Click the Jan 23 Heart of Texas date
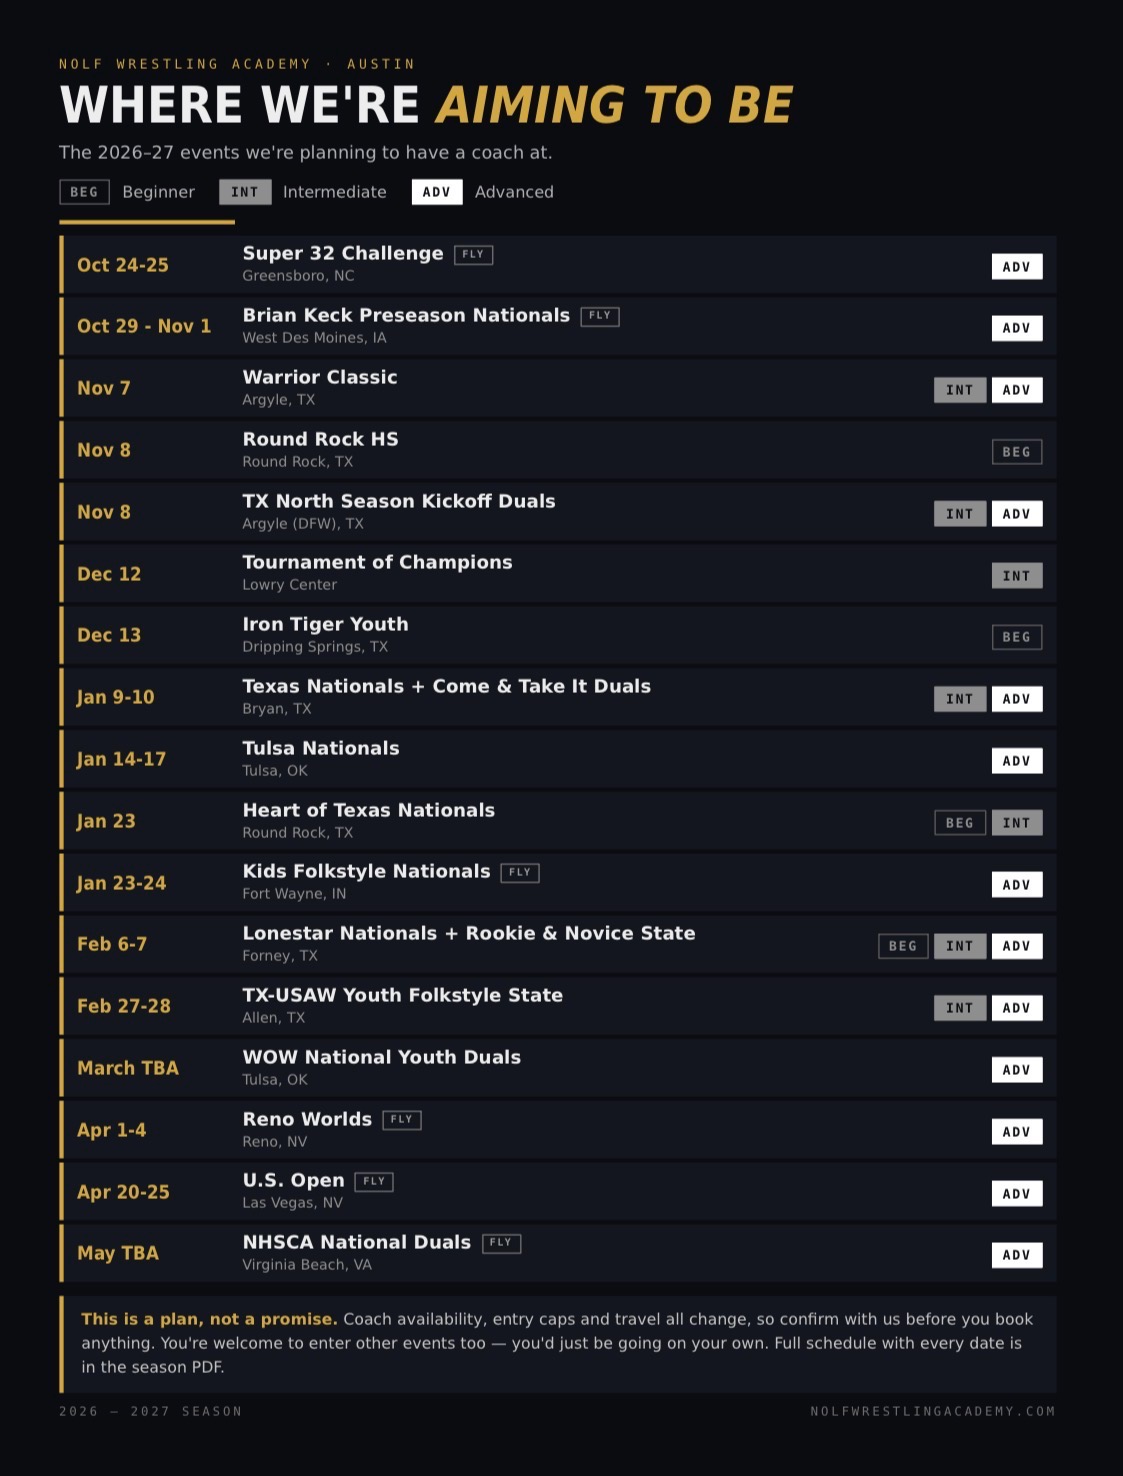 click(106, 821)
